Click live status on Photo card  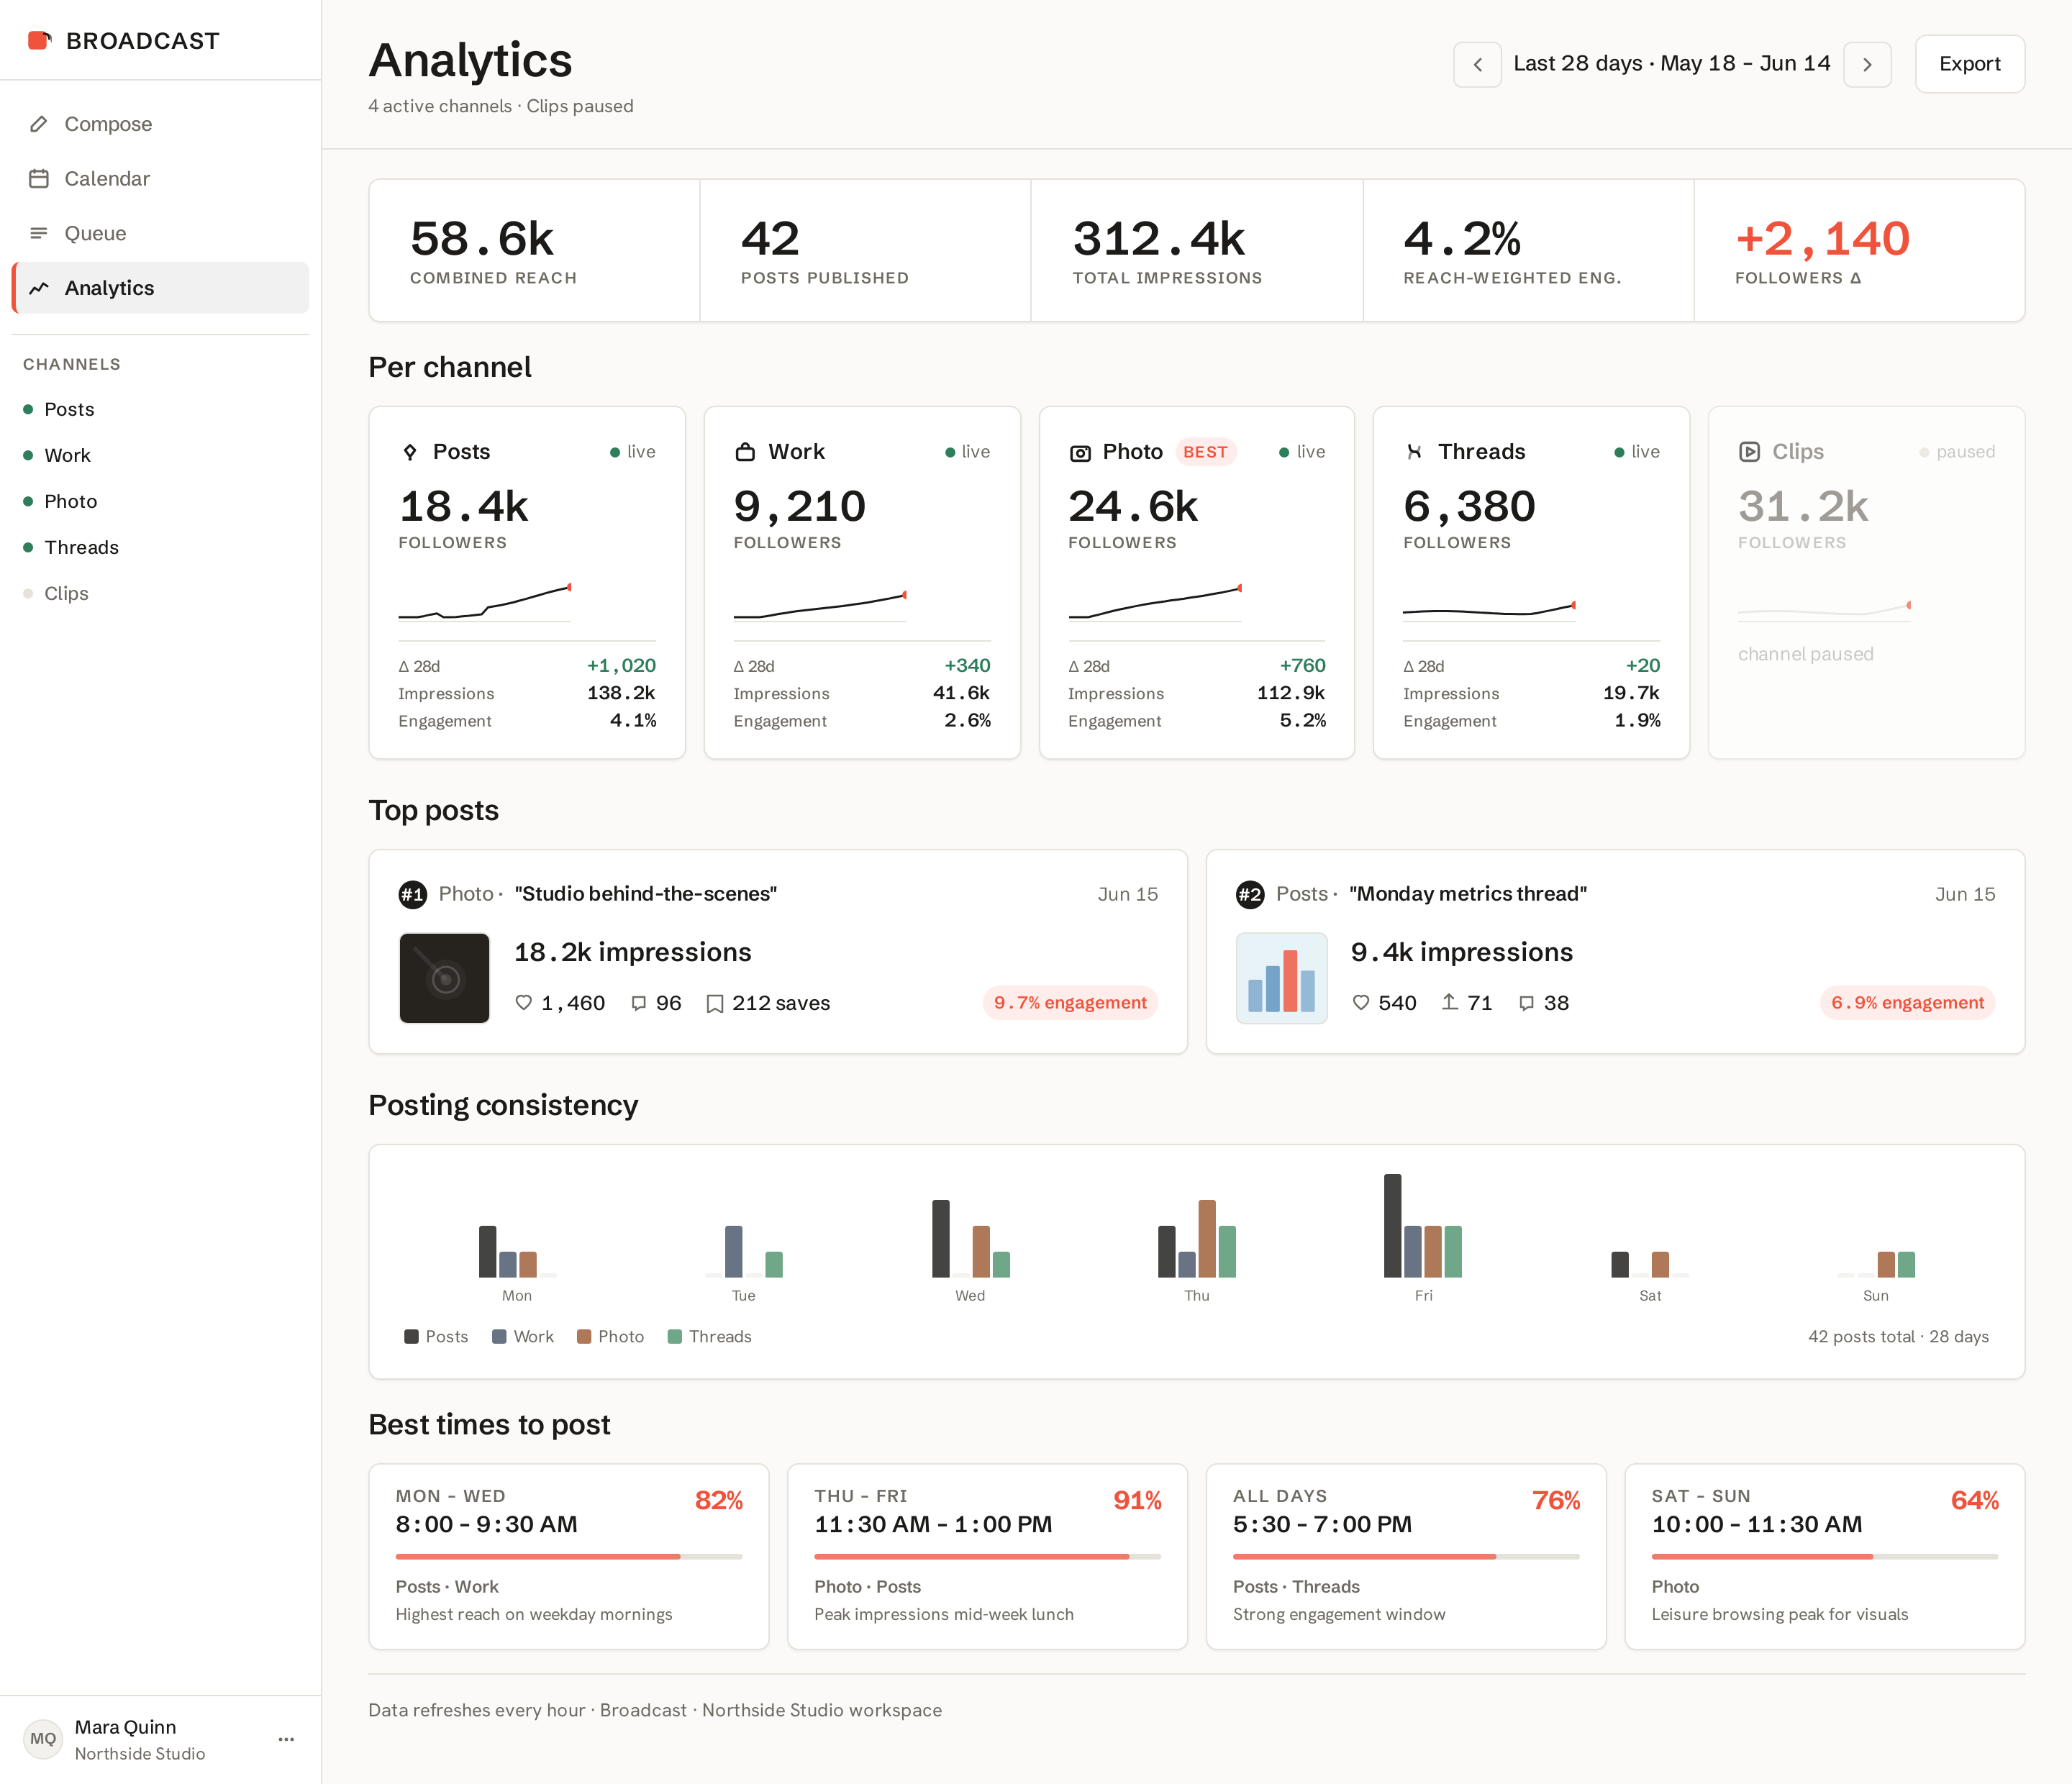[x=1302, y=452]
